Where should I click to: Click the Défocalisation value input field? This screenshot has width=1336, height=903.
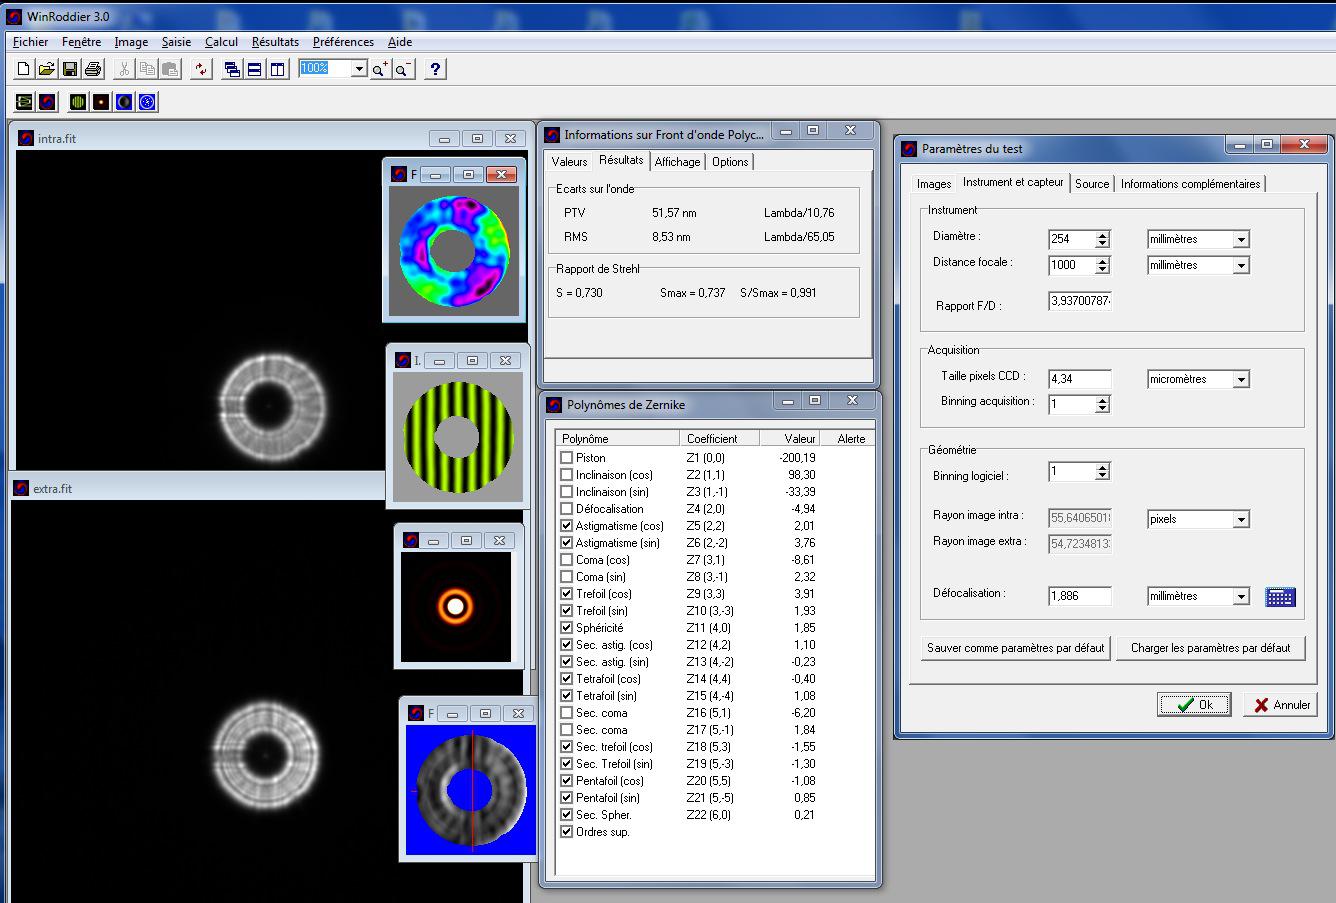click(x=1079, y=596)
